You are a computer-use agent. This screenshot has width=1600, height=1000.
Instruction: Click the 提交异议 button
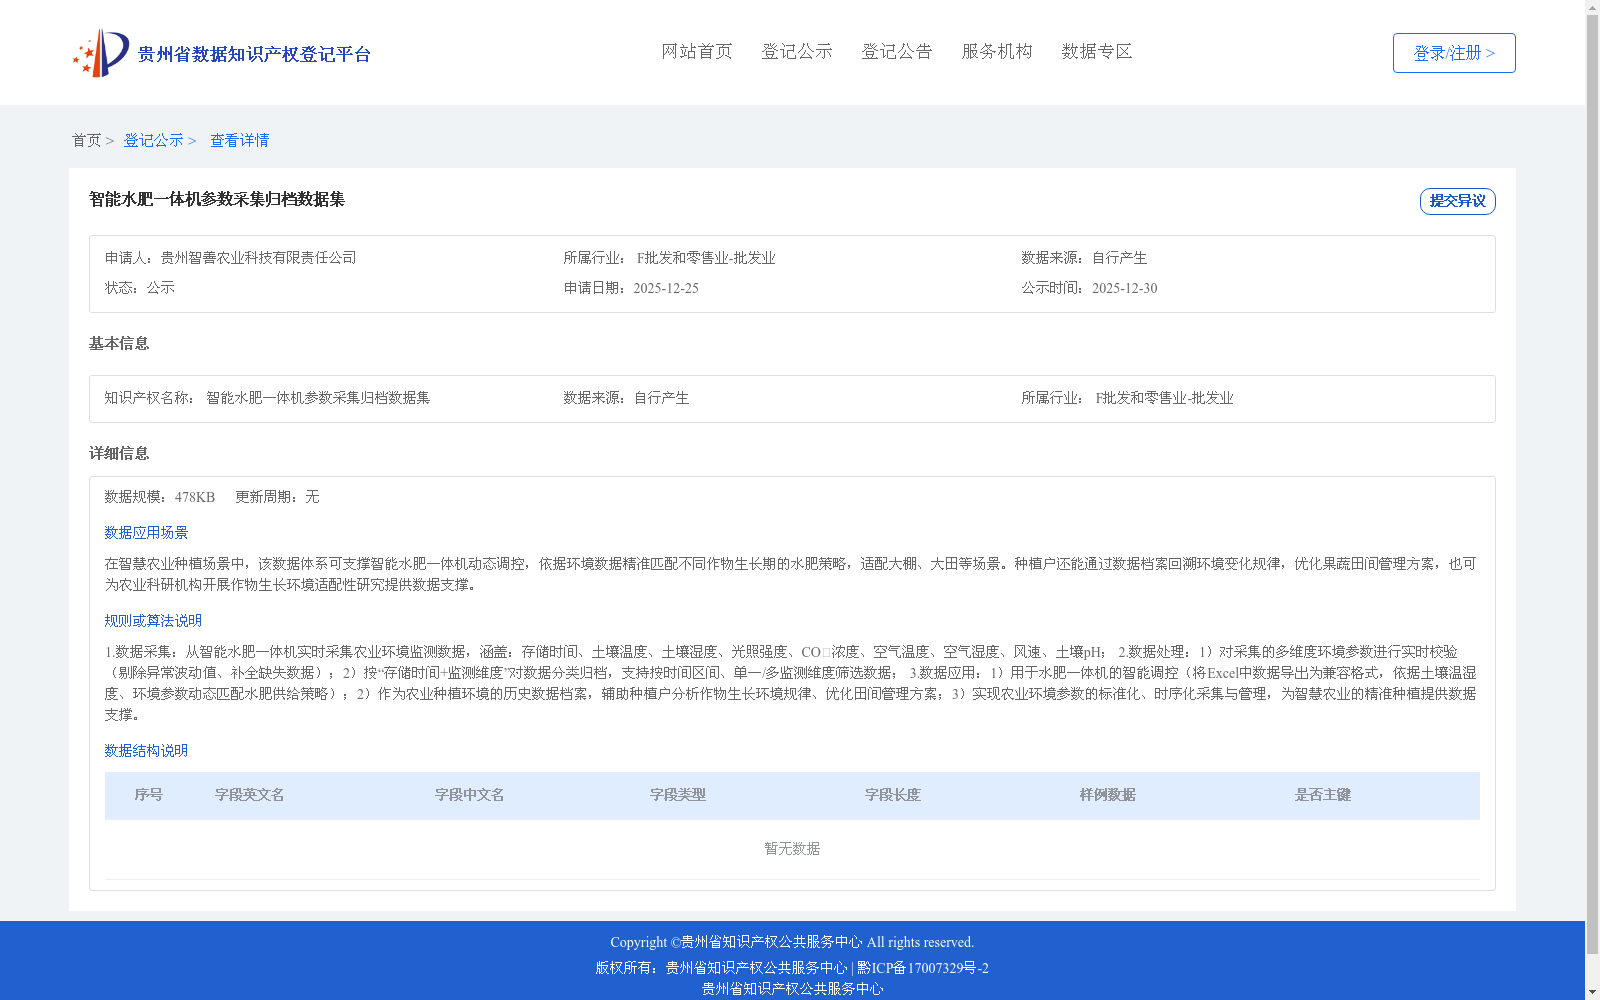pos(1458,201)
